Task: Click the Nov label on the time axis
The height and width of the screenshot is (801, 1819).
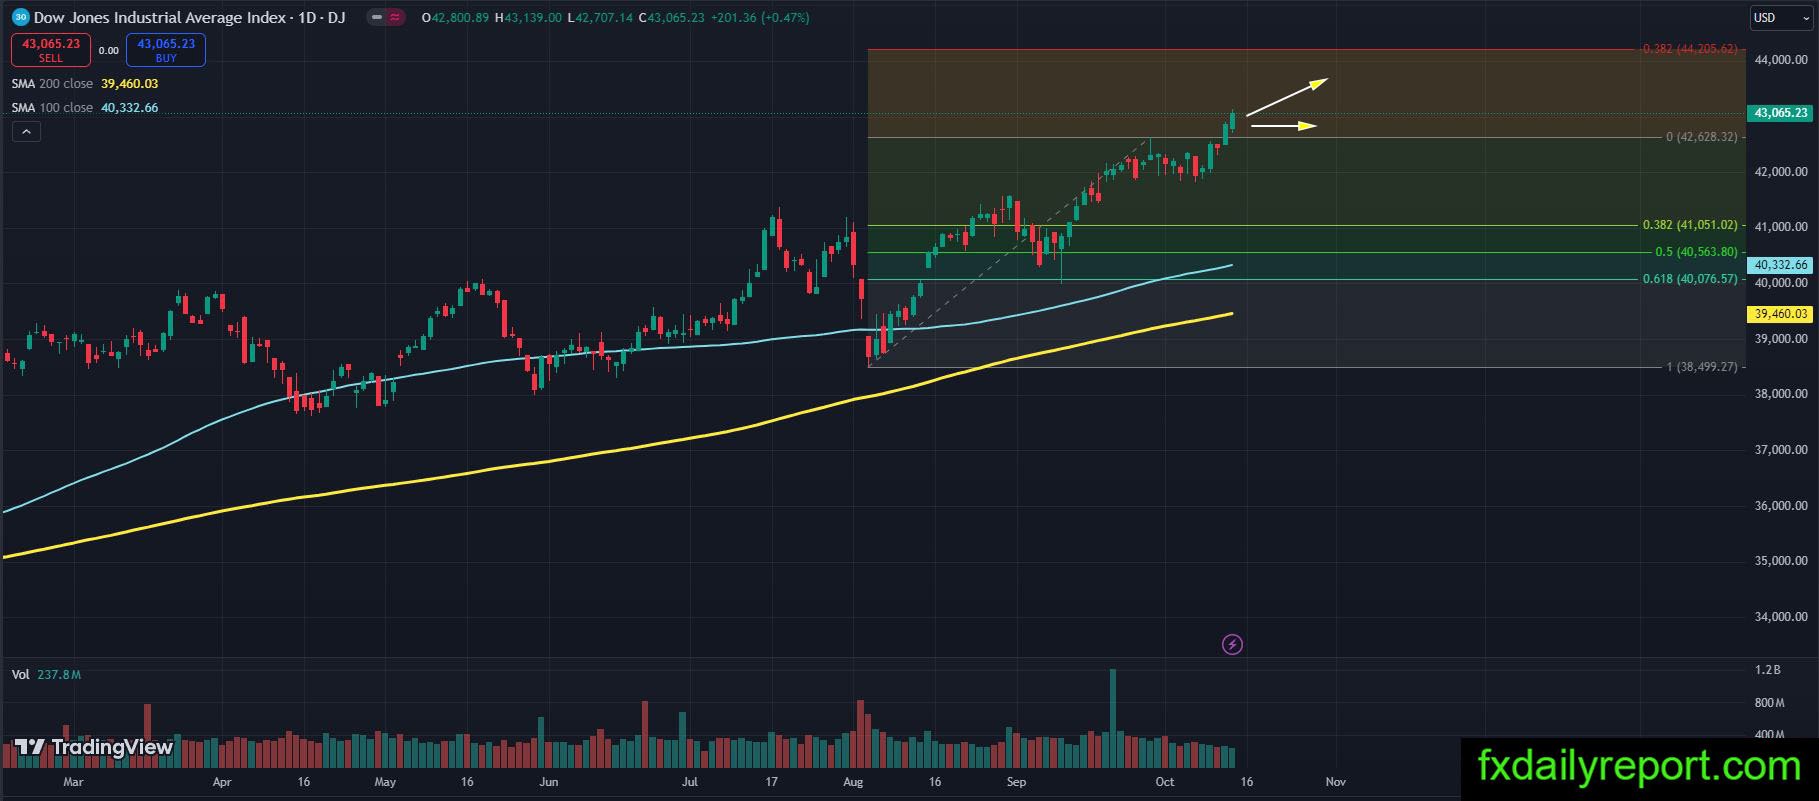Action: (1335, 782)
